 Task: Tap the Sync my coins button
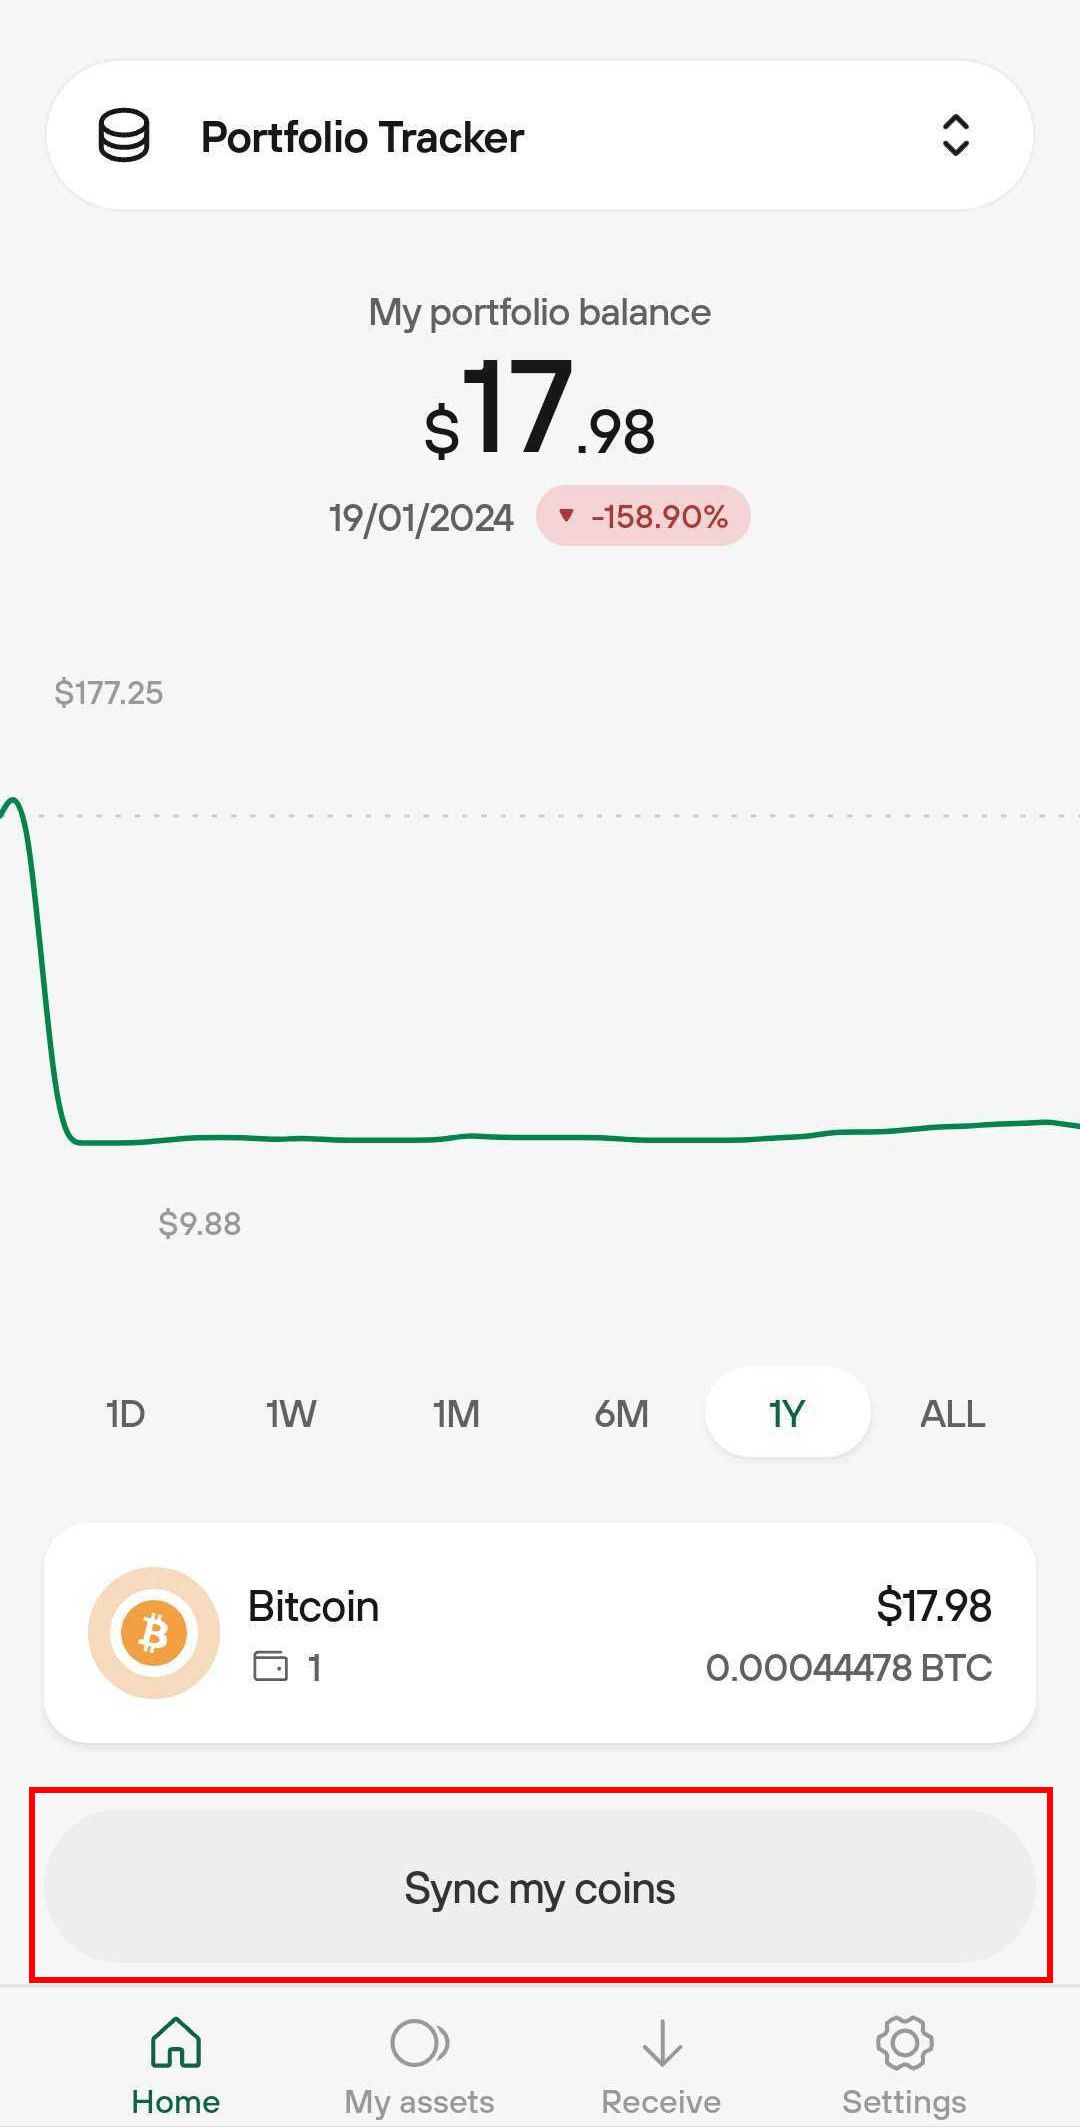(540, 1886)
